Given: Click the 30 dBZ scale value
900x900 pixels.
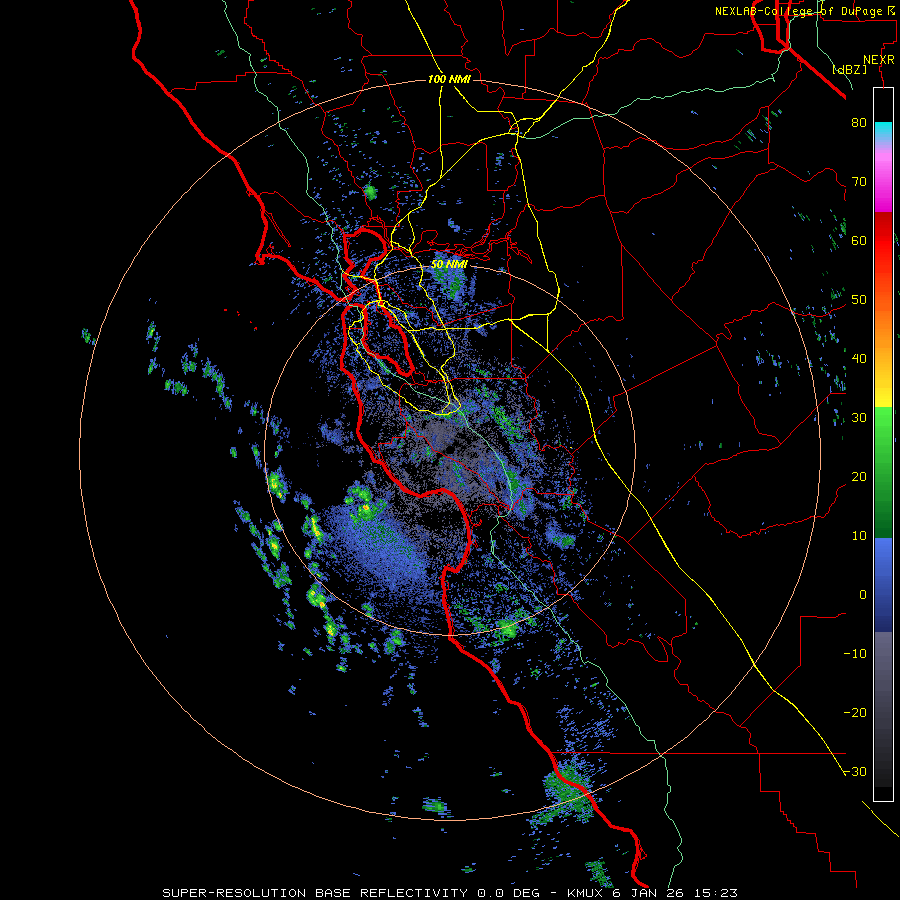Looking at the screenshot, I should pyautogui.click(x=859, y=418).
